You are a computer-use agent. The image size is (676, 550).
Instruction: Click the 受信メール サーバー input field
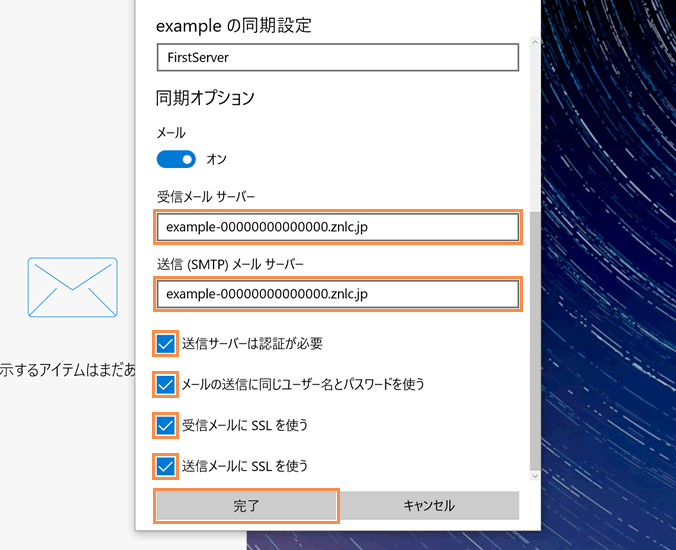pyautogui.click(x=338, y=227)
